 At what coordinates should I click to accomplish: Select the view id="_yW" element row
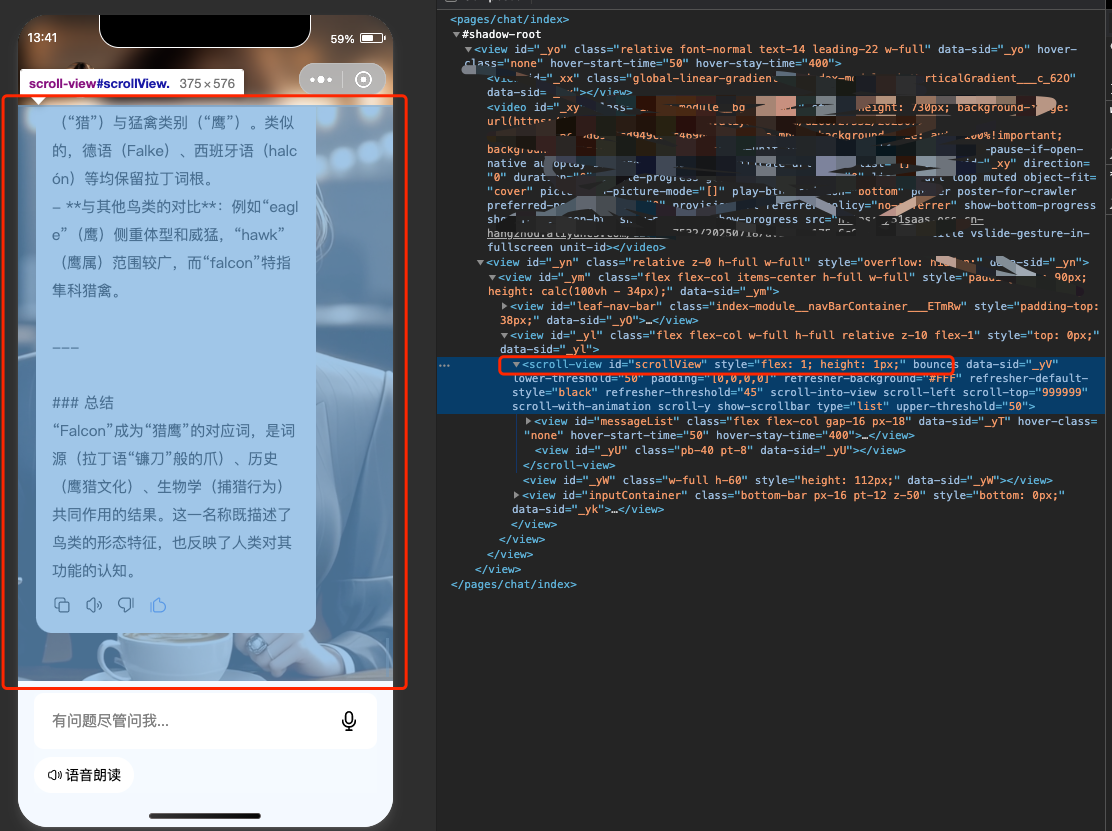click(x=787, y=480)
